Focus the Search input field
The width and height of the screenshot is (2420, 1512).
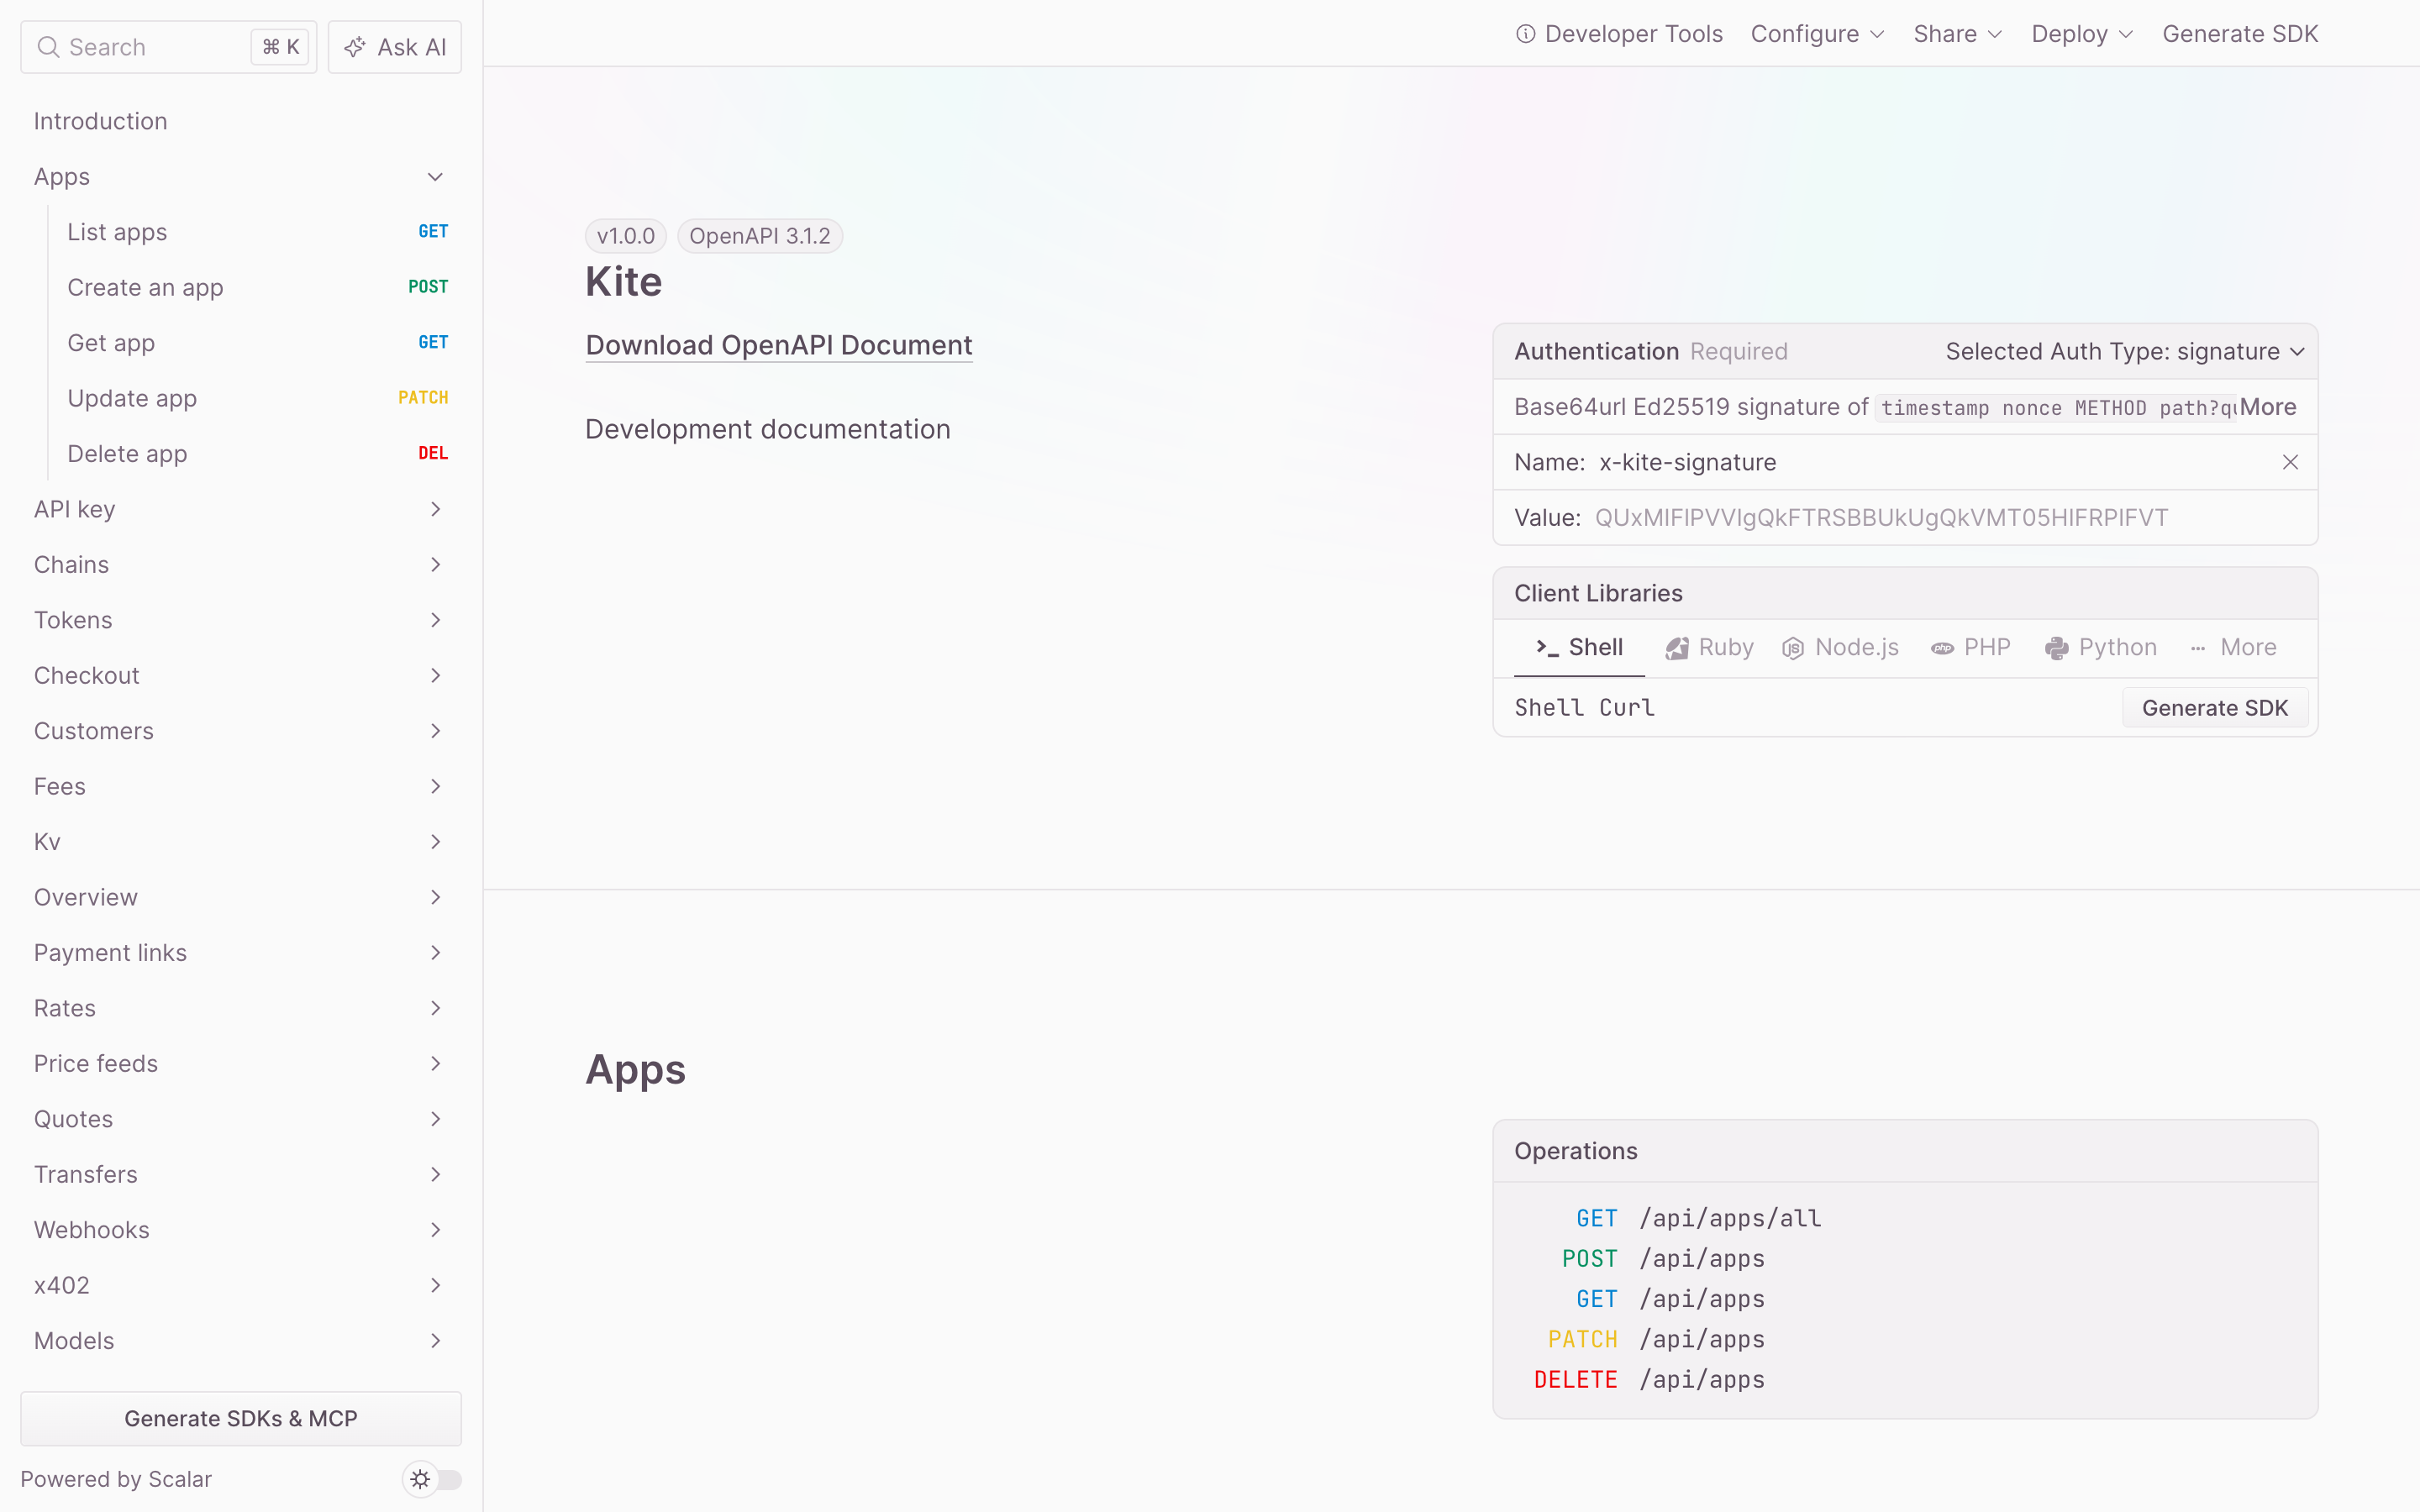click(x=168, y=47)
